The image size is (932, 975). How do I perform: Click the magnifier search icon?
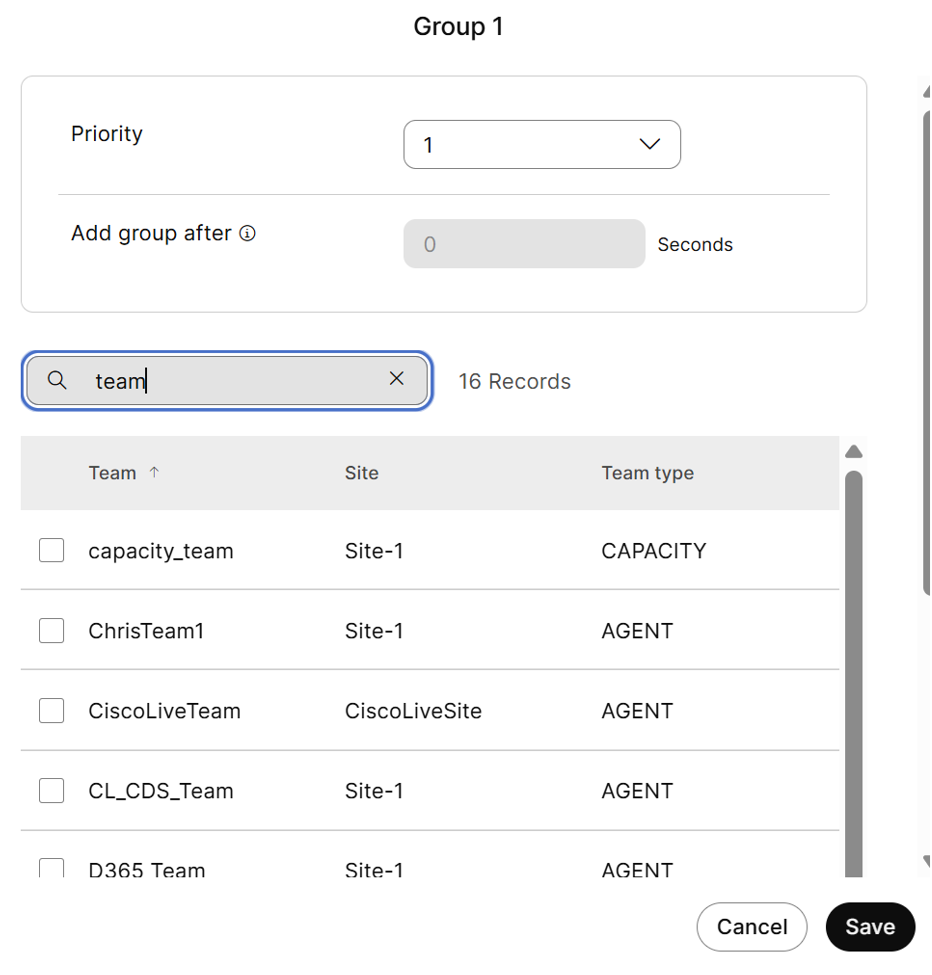(x=57, y=380)
